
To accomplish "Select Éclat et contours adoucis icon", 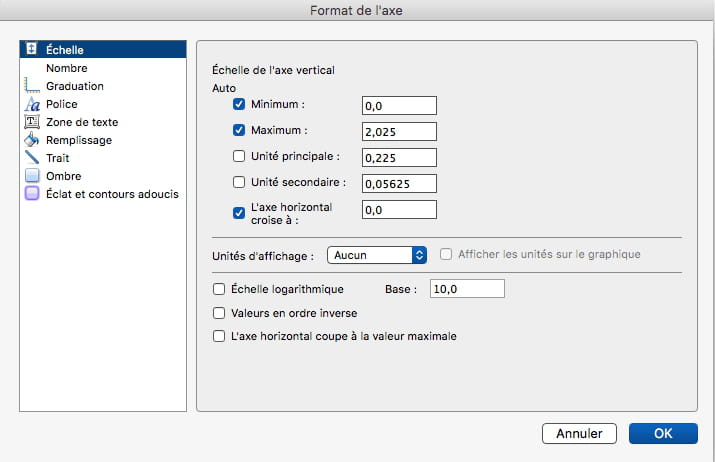I will (x=32, y=193).
